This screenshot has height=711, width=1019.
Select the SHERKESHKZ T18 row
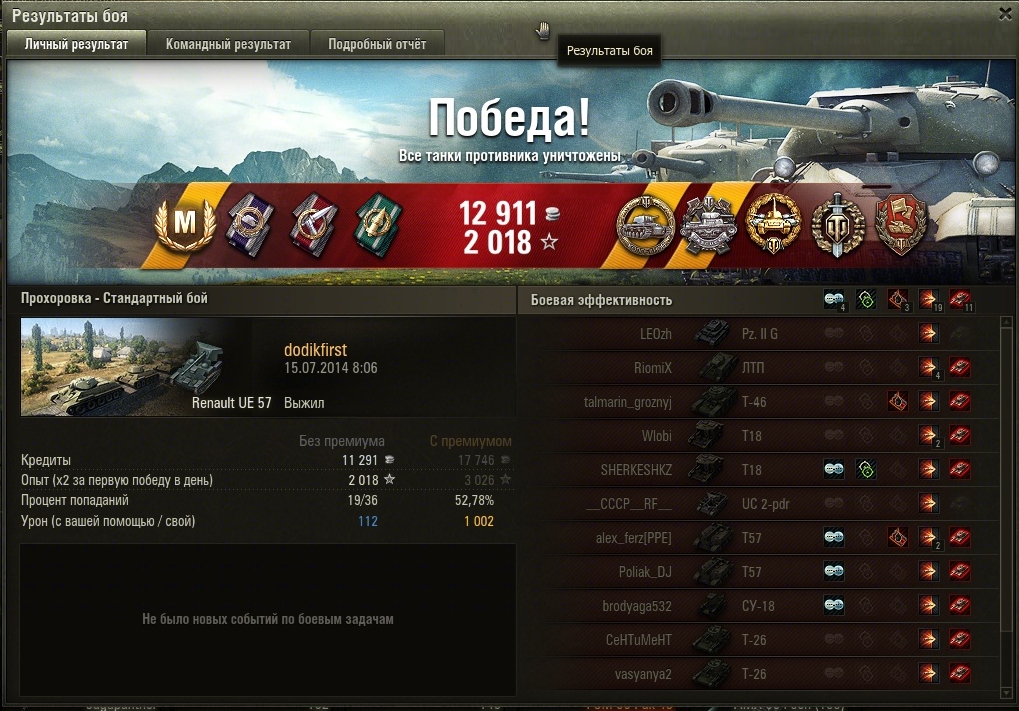pos(759,469)
